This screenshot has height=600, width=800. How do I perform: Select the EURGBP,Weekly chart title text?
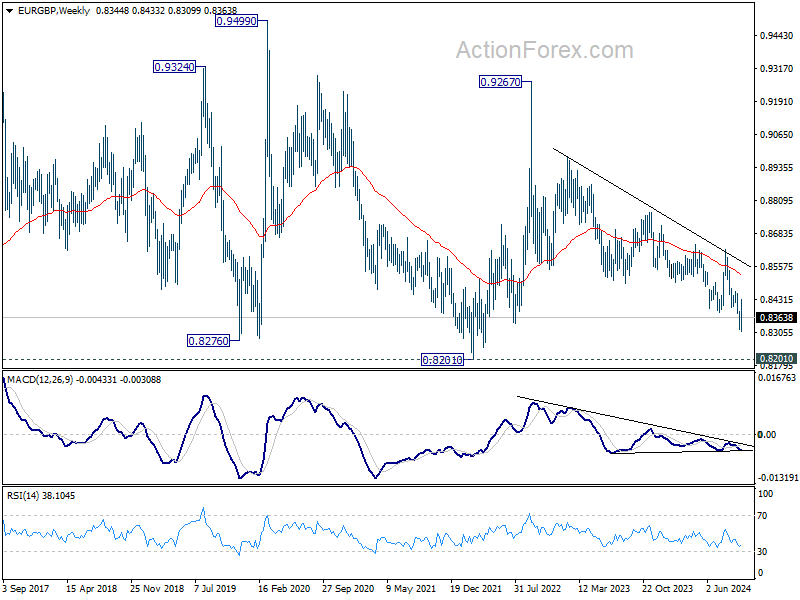click(54, 11)
